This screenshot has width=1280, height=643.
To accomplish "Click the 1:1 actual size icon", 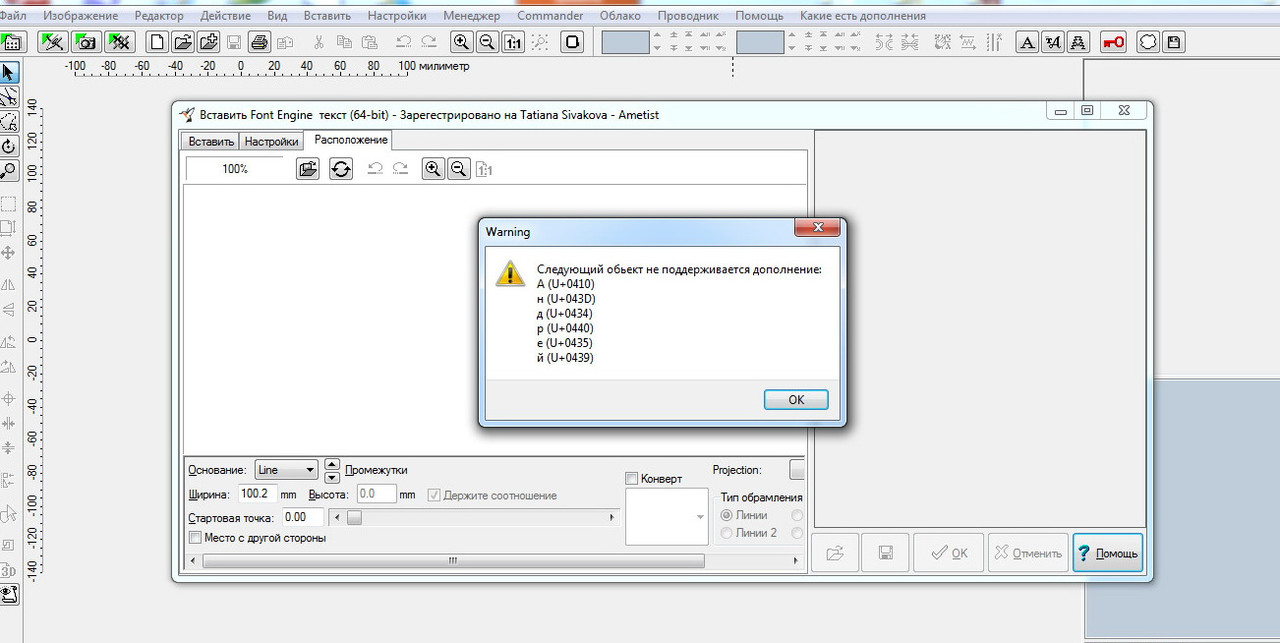I will click(x=513, y=42).
